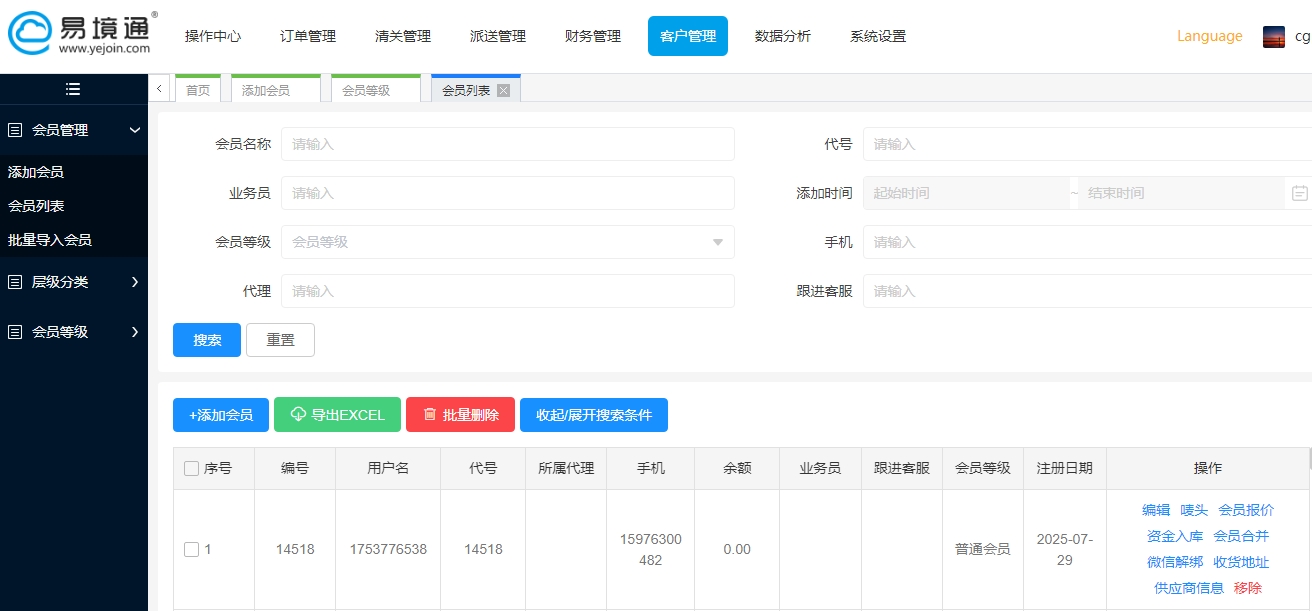
Task: Click the 会员名称 input field
Action: click(508, 143)
